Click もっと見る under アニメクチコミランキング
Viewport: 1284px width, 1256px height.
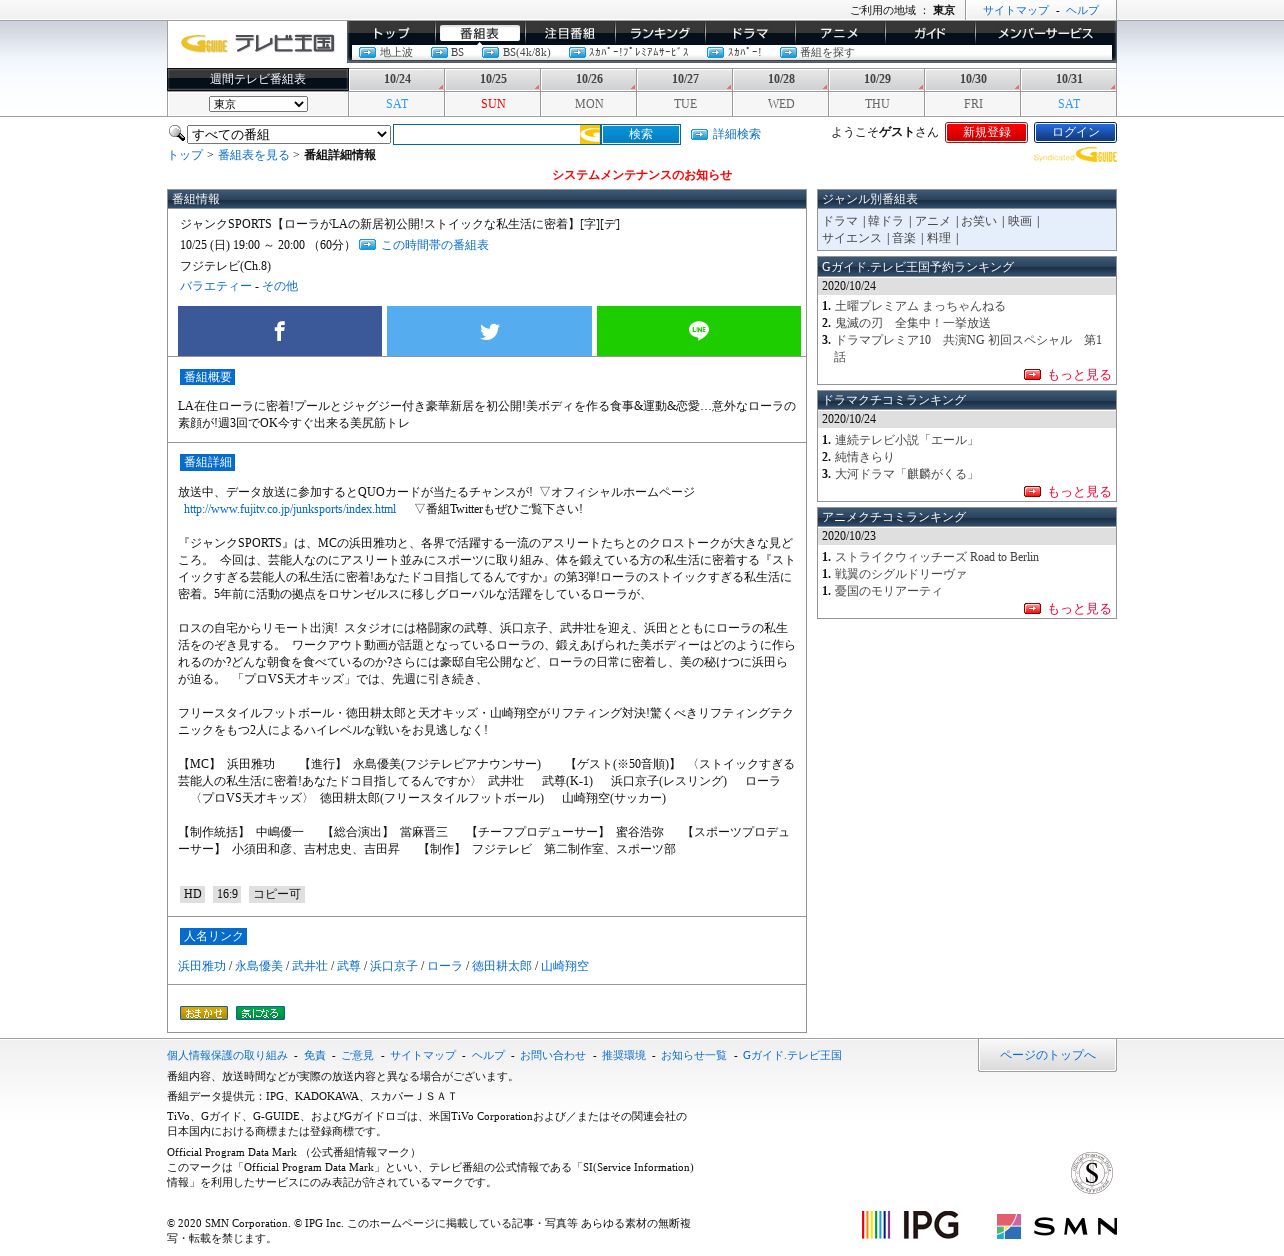click(1079, 609)
